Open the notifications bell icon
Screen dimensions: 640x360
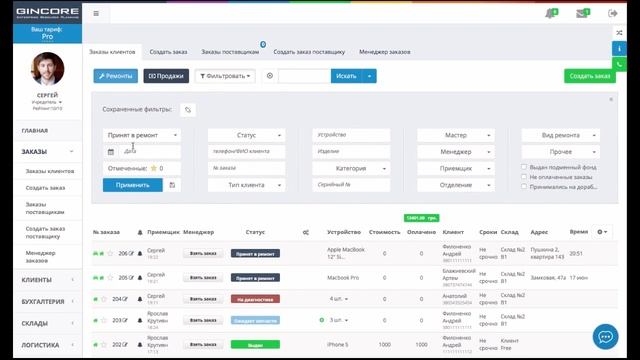(551, 13)
